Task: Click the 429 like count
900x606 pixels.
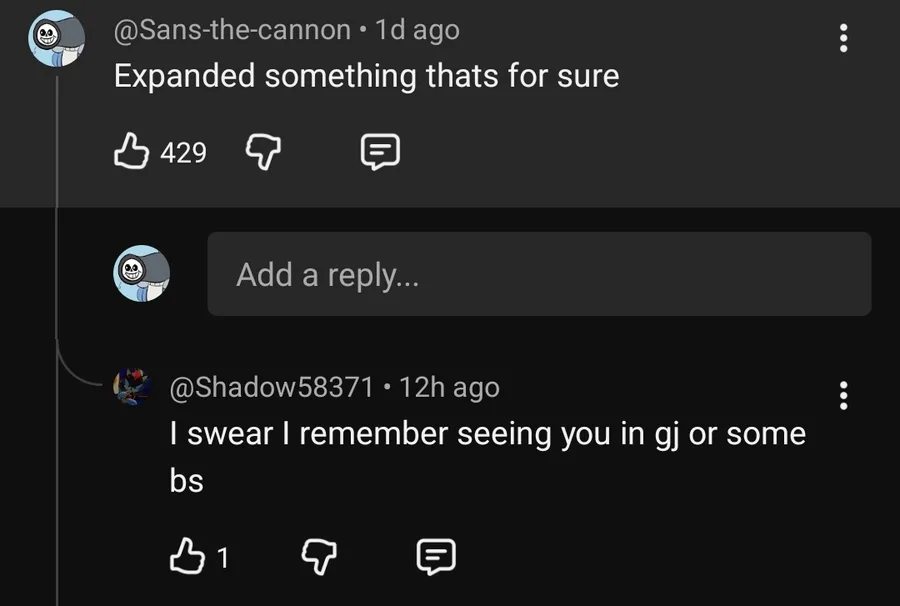Action: click(183, 153)
